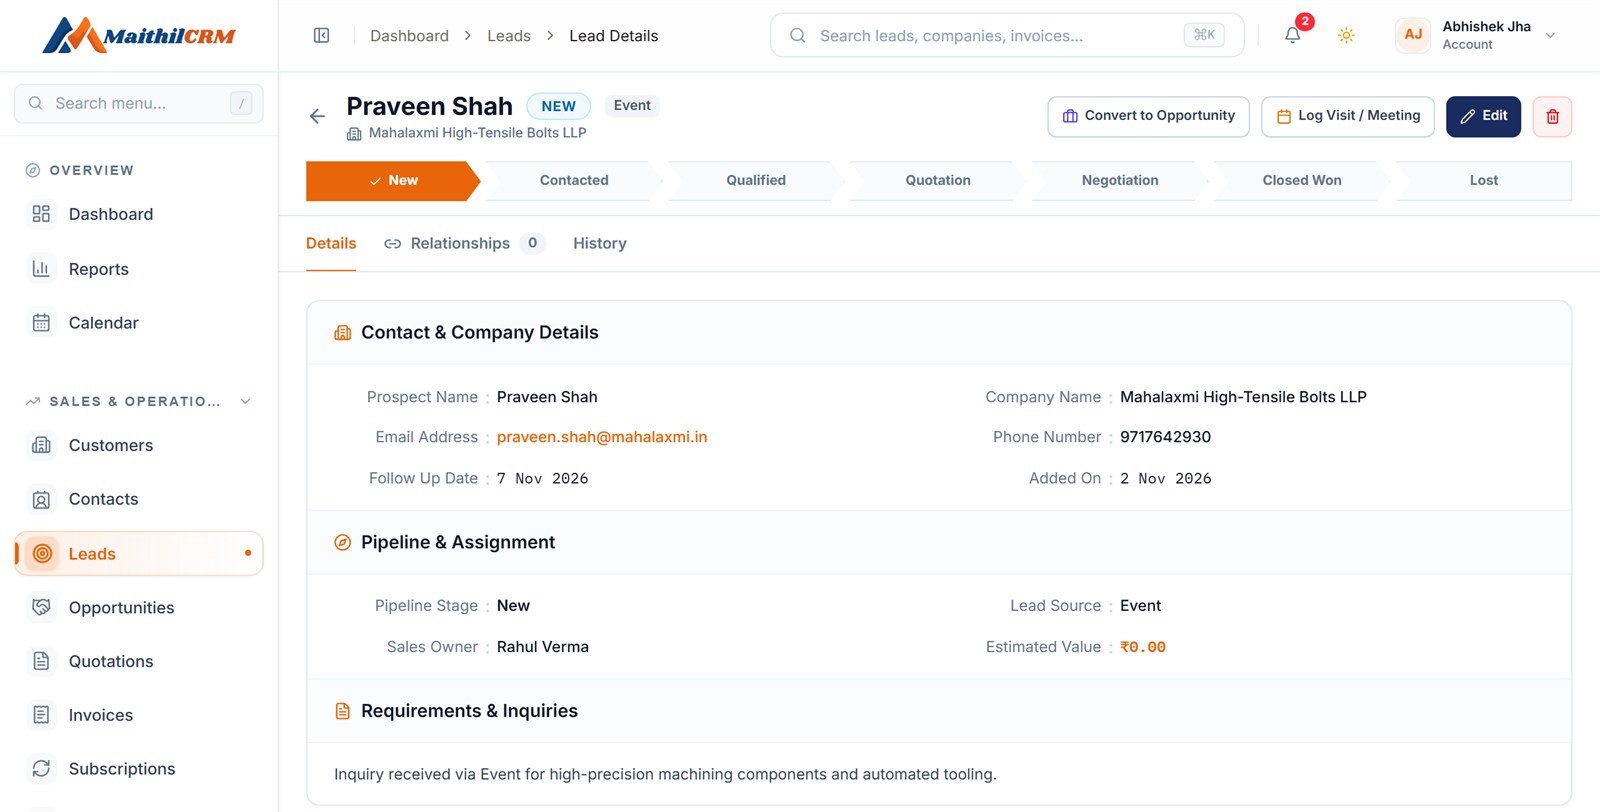Image resolution: width=1600 pixels, height=812 pixels.
Task: Open Contacts in the sidebar
Action: click(x=139, y=499)
